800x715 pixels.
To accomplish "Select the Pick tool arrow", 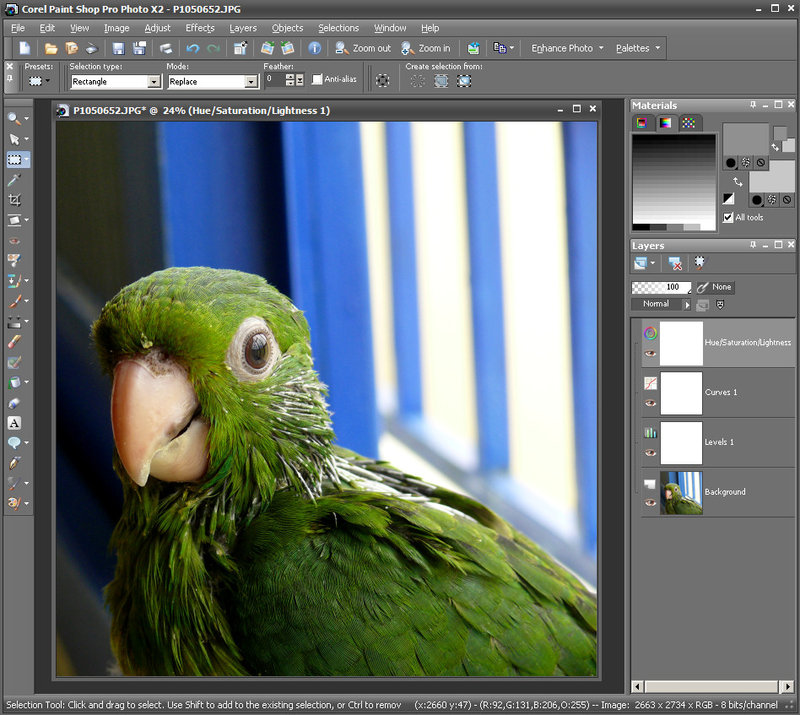I will coord(14,139).
